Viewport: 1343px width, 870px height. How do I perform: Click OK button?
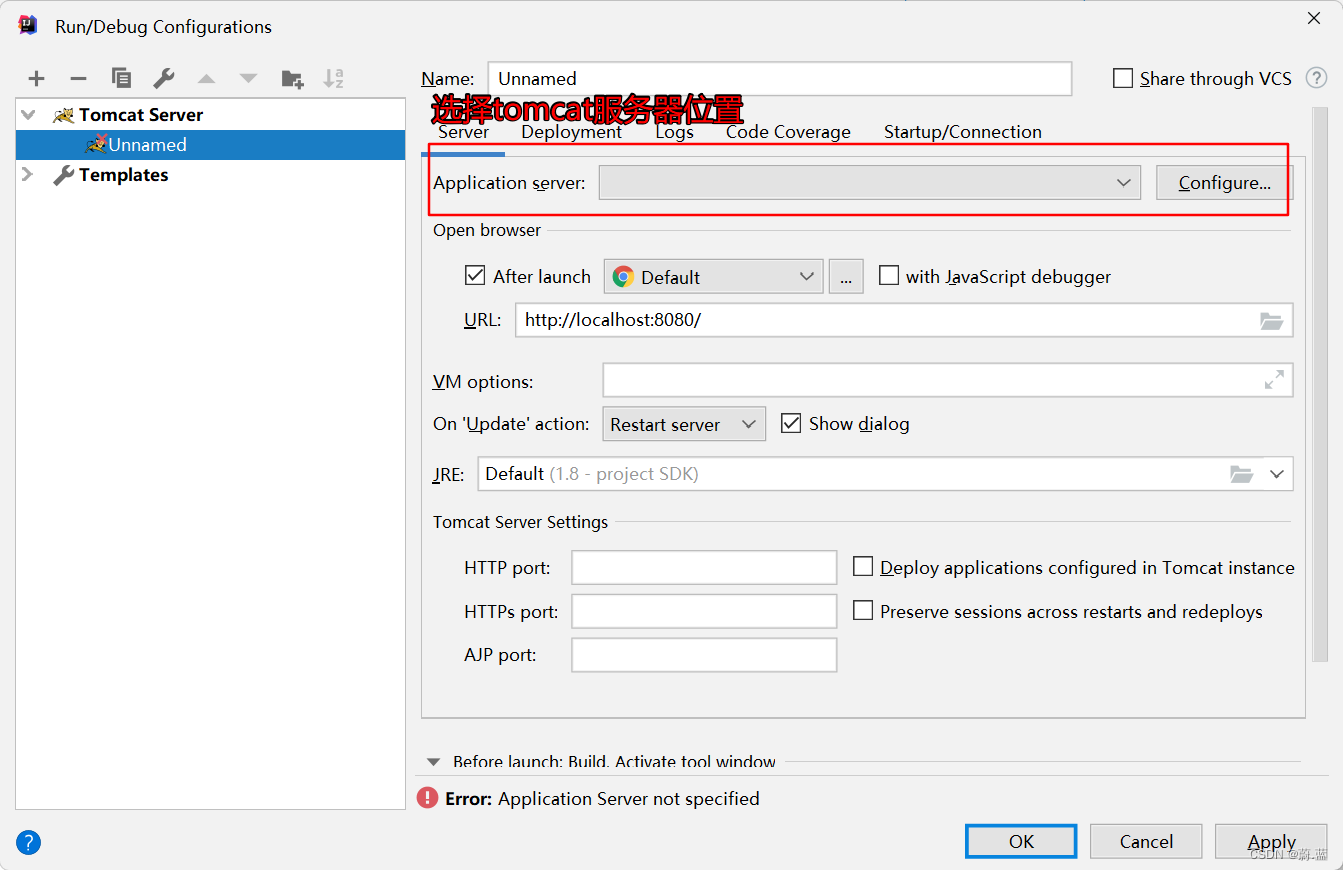[1021, 841]
